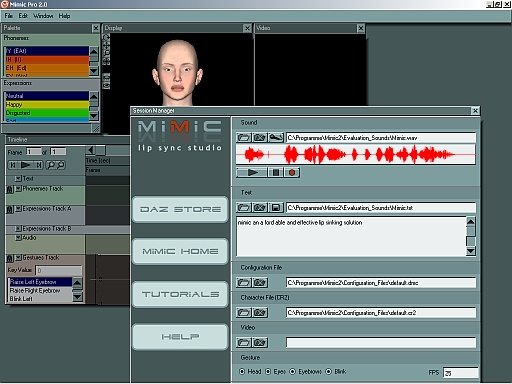The height and width of the screenshot is (384, 512).
Task: Click the DAZ STORE button
Action: [x=180, y=209]
